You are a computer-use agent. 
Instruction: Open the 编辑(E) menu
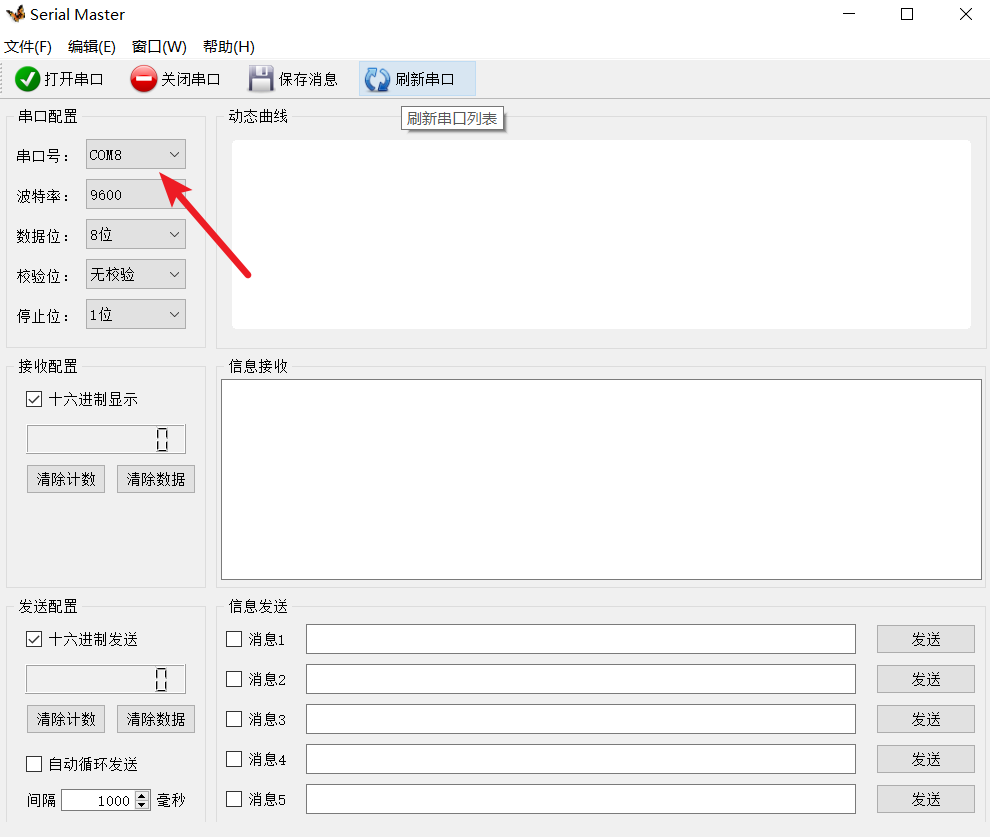pyautogui.click(x=92, y=47)
